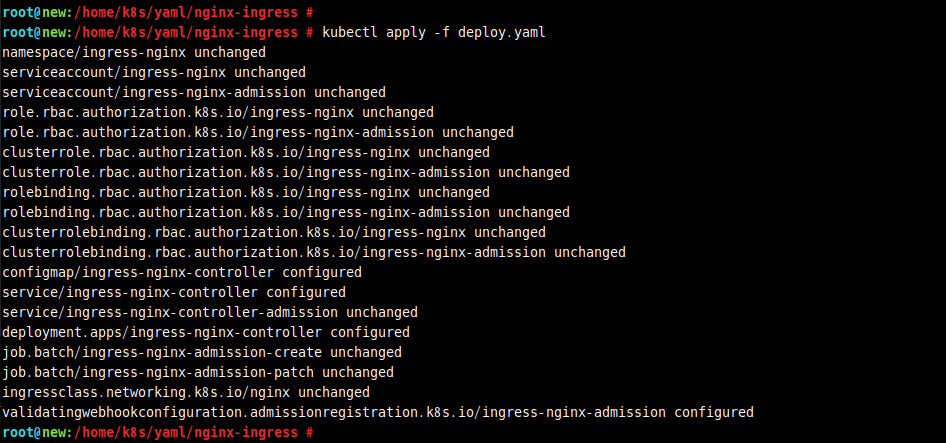946x443 pixels.
Task: Click the job.batch/ingress-nginx-admission-create line
Action: (202, 352)
